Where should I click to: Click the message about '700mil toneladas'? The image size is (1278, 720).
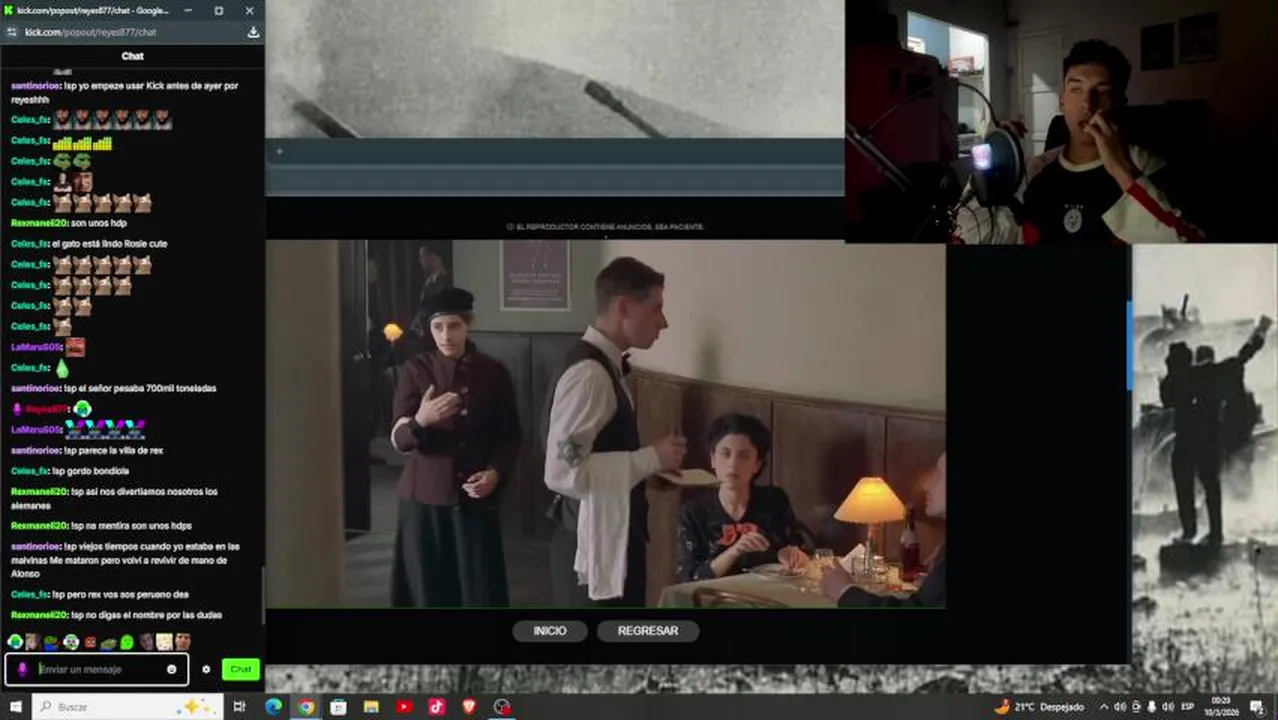[139, 388]
